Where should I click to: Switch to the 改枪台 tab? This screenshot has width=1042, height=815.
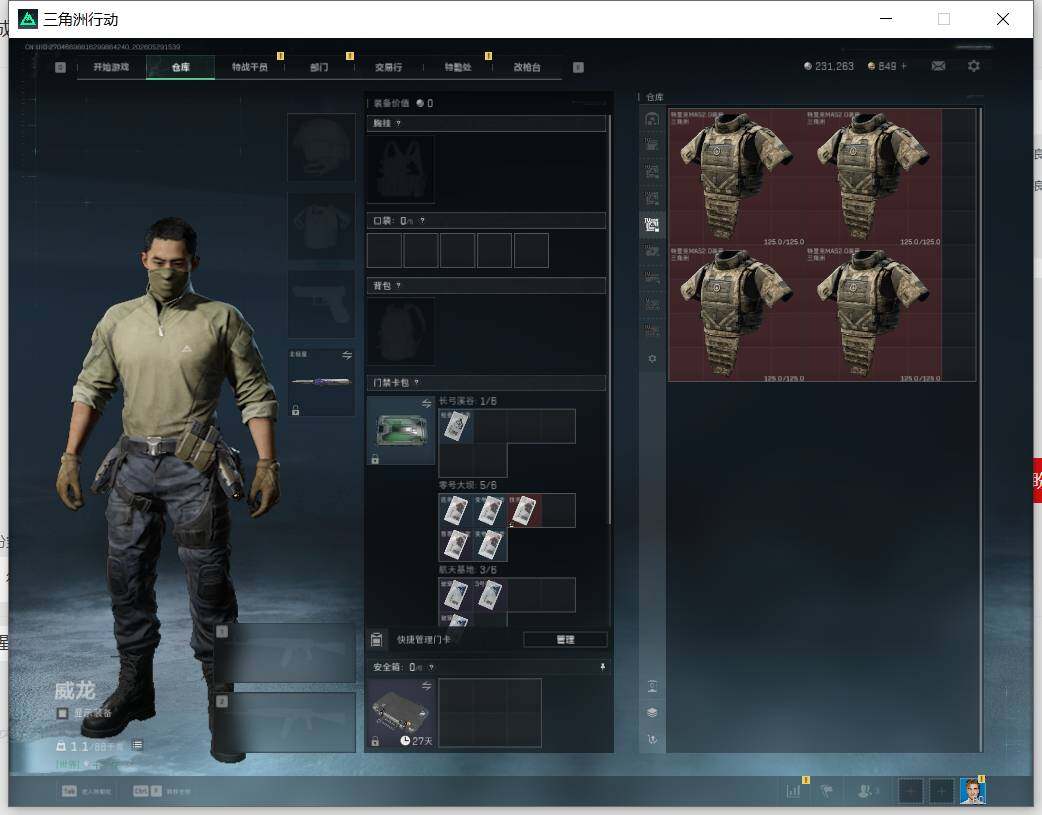(527, 67)
